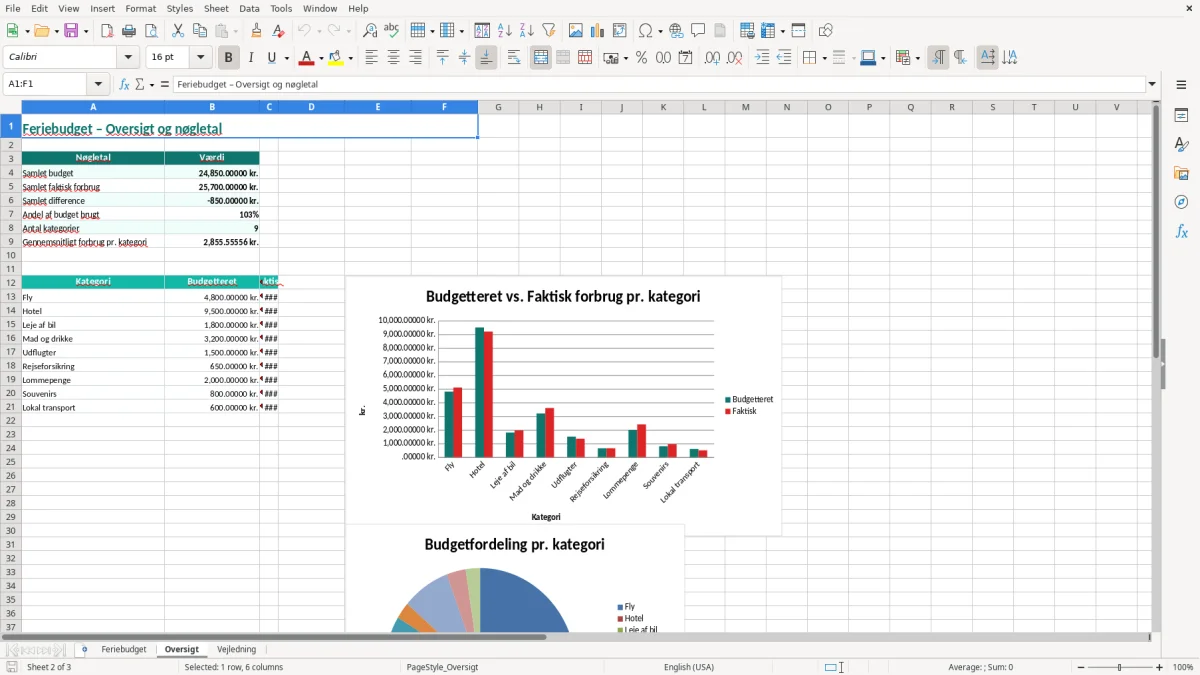Toggle Bold formatting
The width and height of the screenshot is (1200, 675).
tap(229, 58)
